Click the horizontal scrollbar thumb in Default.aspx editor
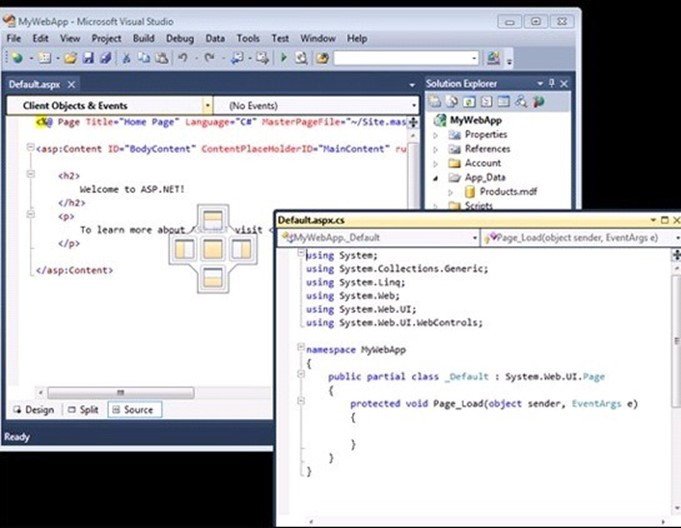 [121, 393]
